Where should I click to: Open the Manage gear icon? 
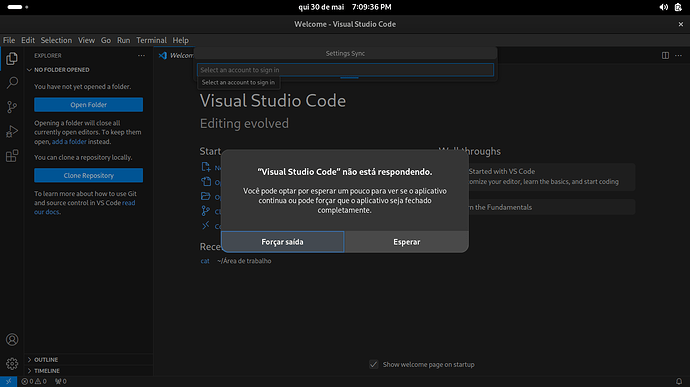12,364
